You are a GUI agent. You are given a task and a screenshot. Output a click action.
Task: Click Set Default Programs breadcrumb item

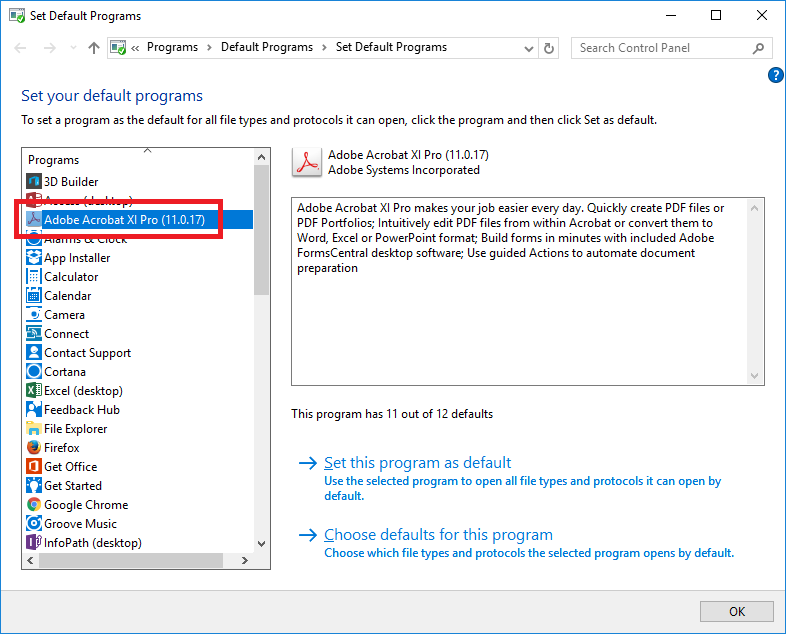click(391, 47)
